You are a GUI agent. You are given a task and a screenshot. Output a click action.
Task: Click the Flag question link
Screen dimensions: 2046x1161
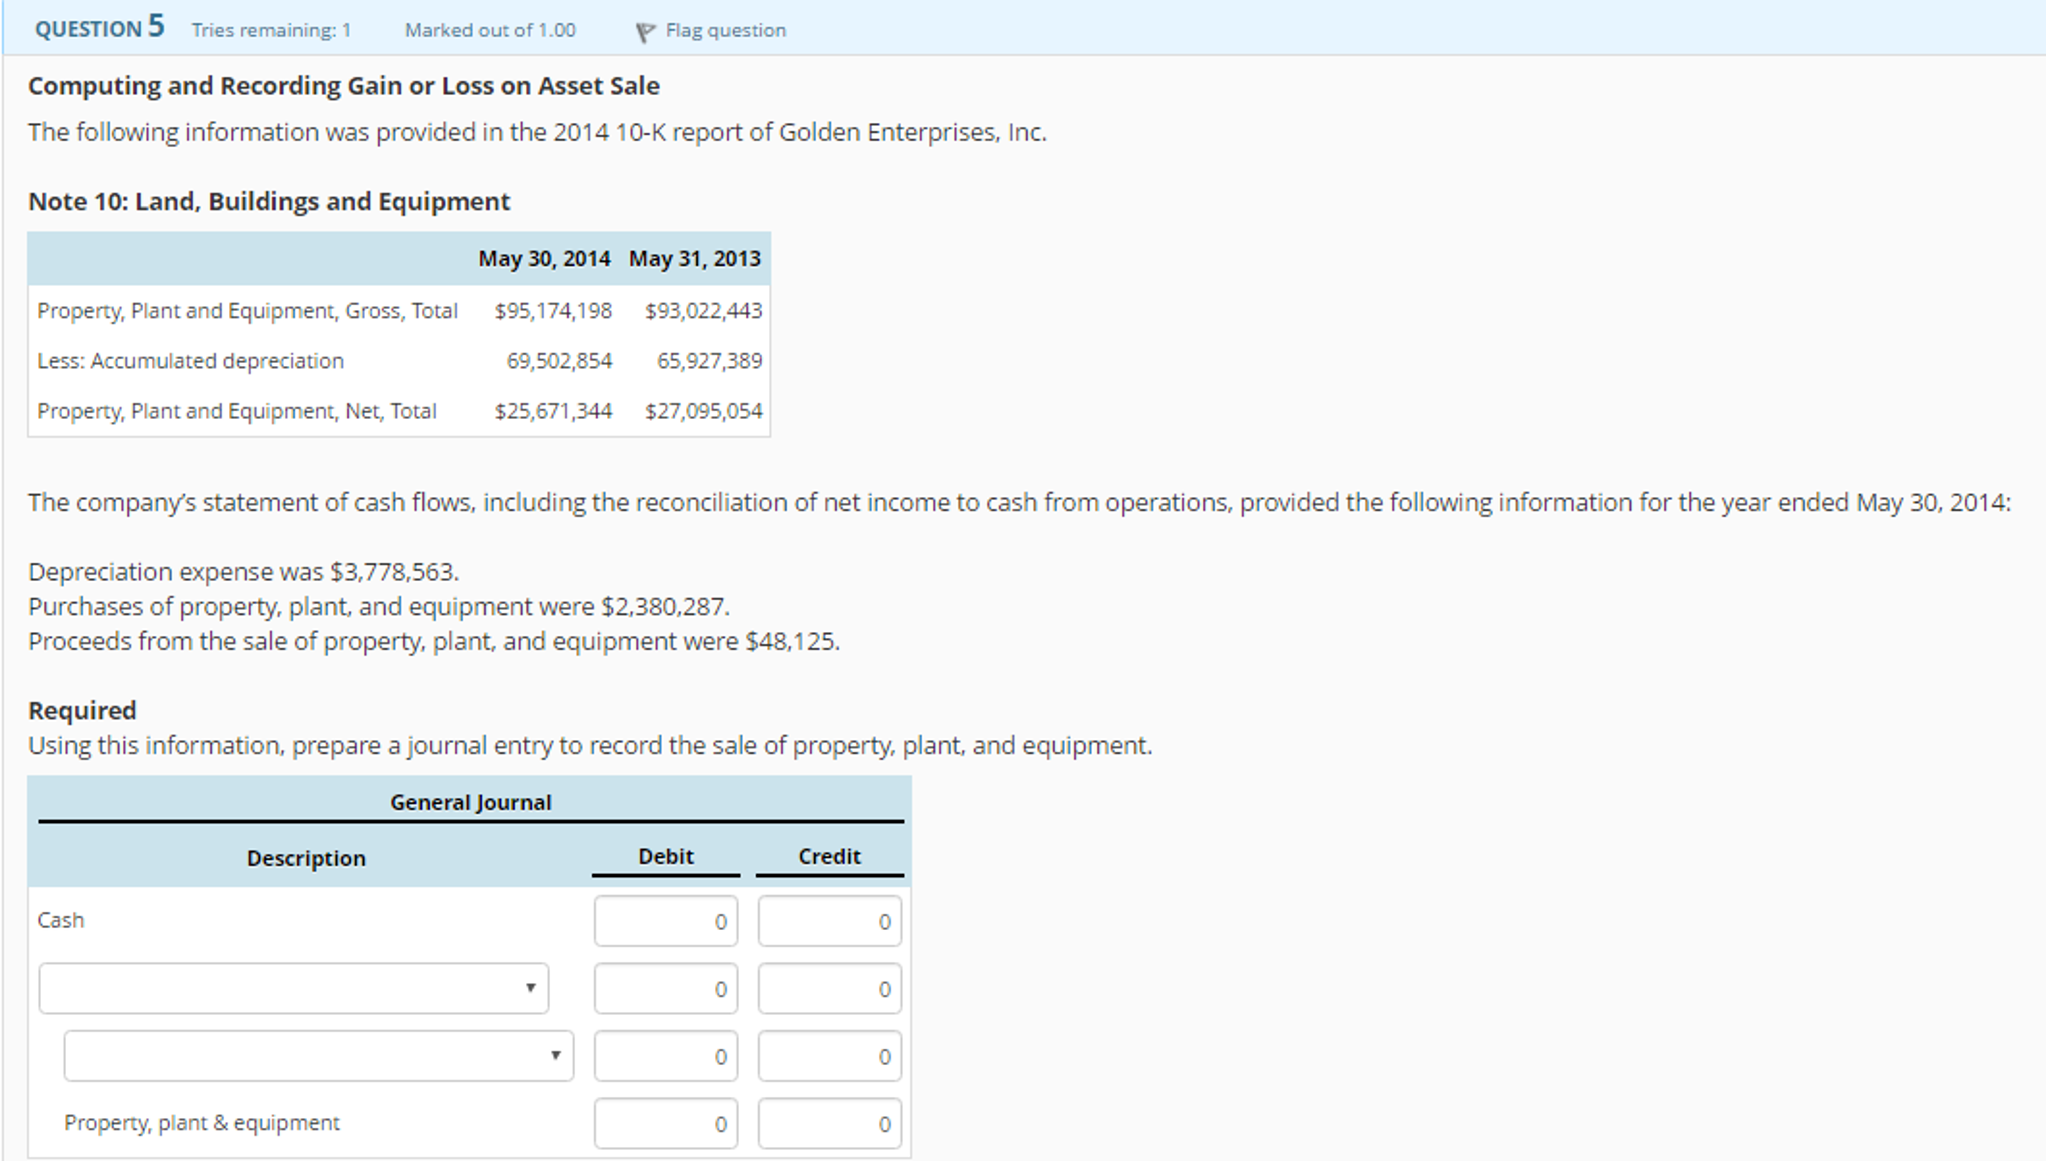(725, 30)
